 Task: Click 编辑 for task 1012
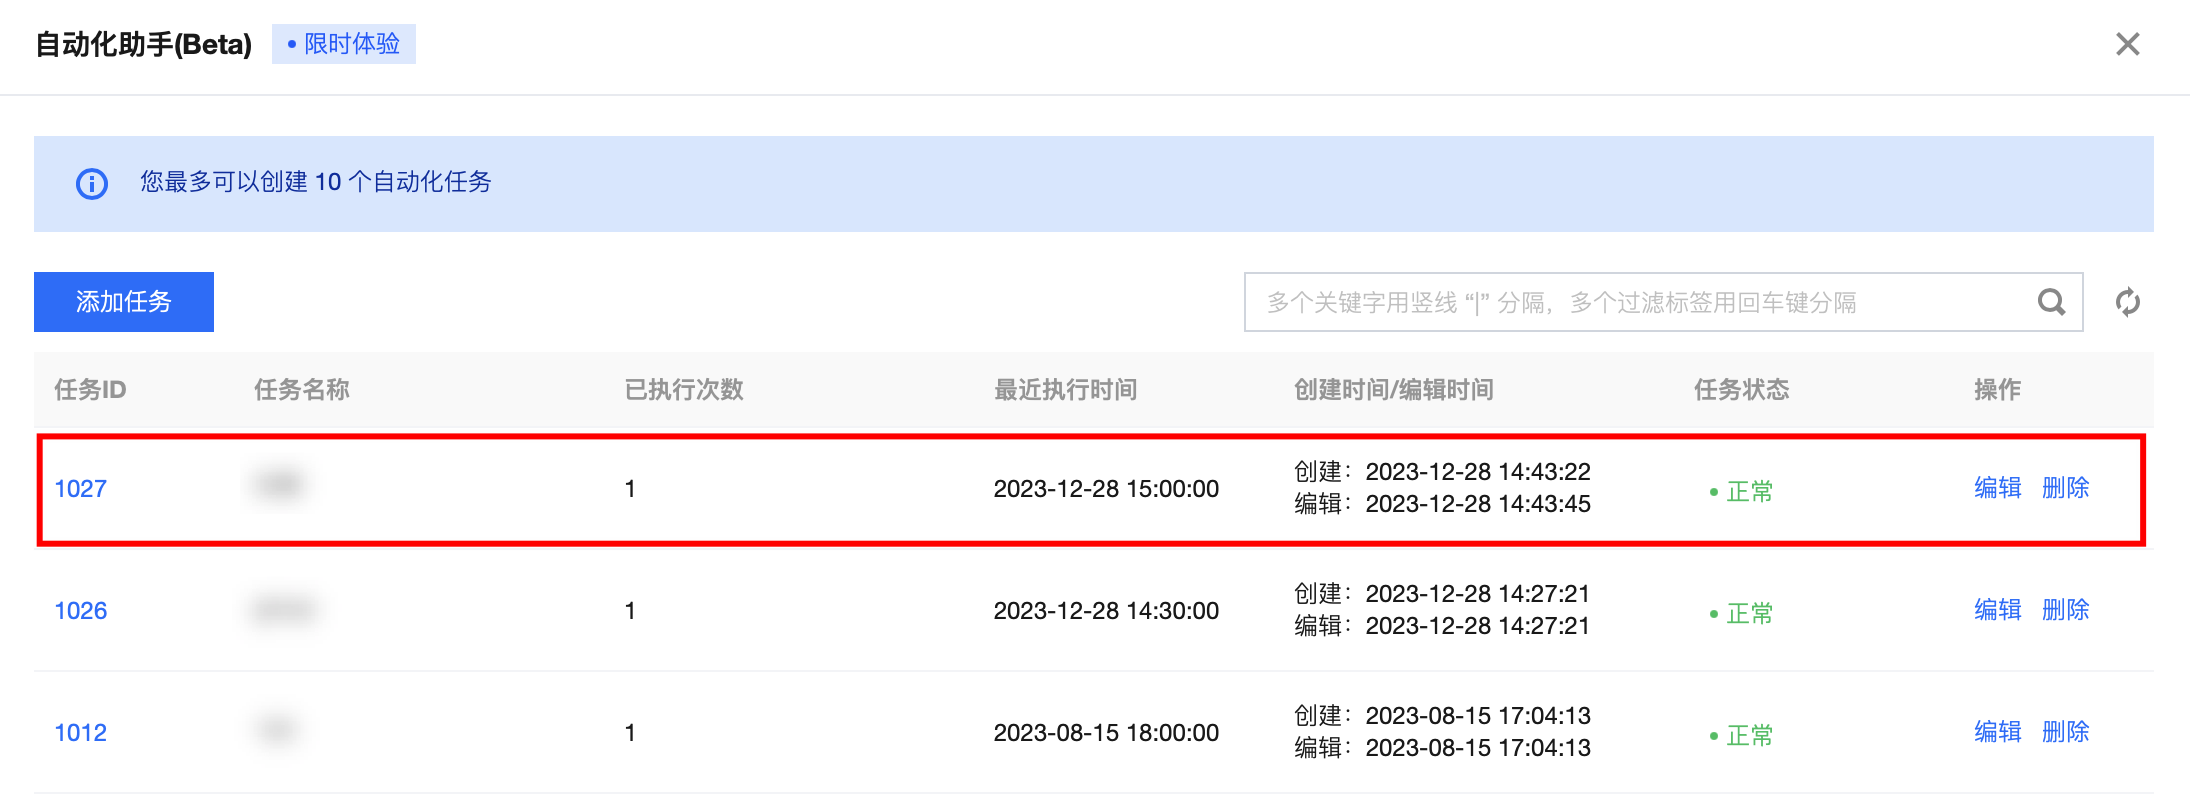pos(1997,732)
